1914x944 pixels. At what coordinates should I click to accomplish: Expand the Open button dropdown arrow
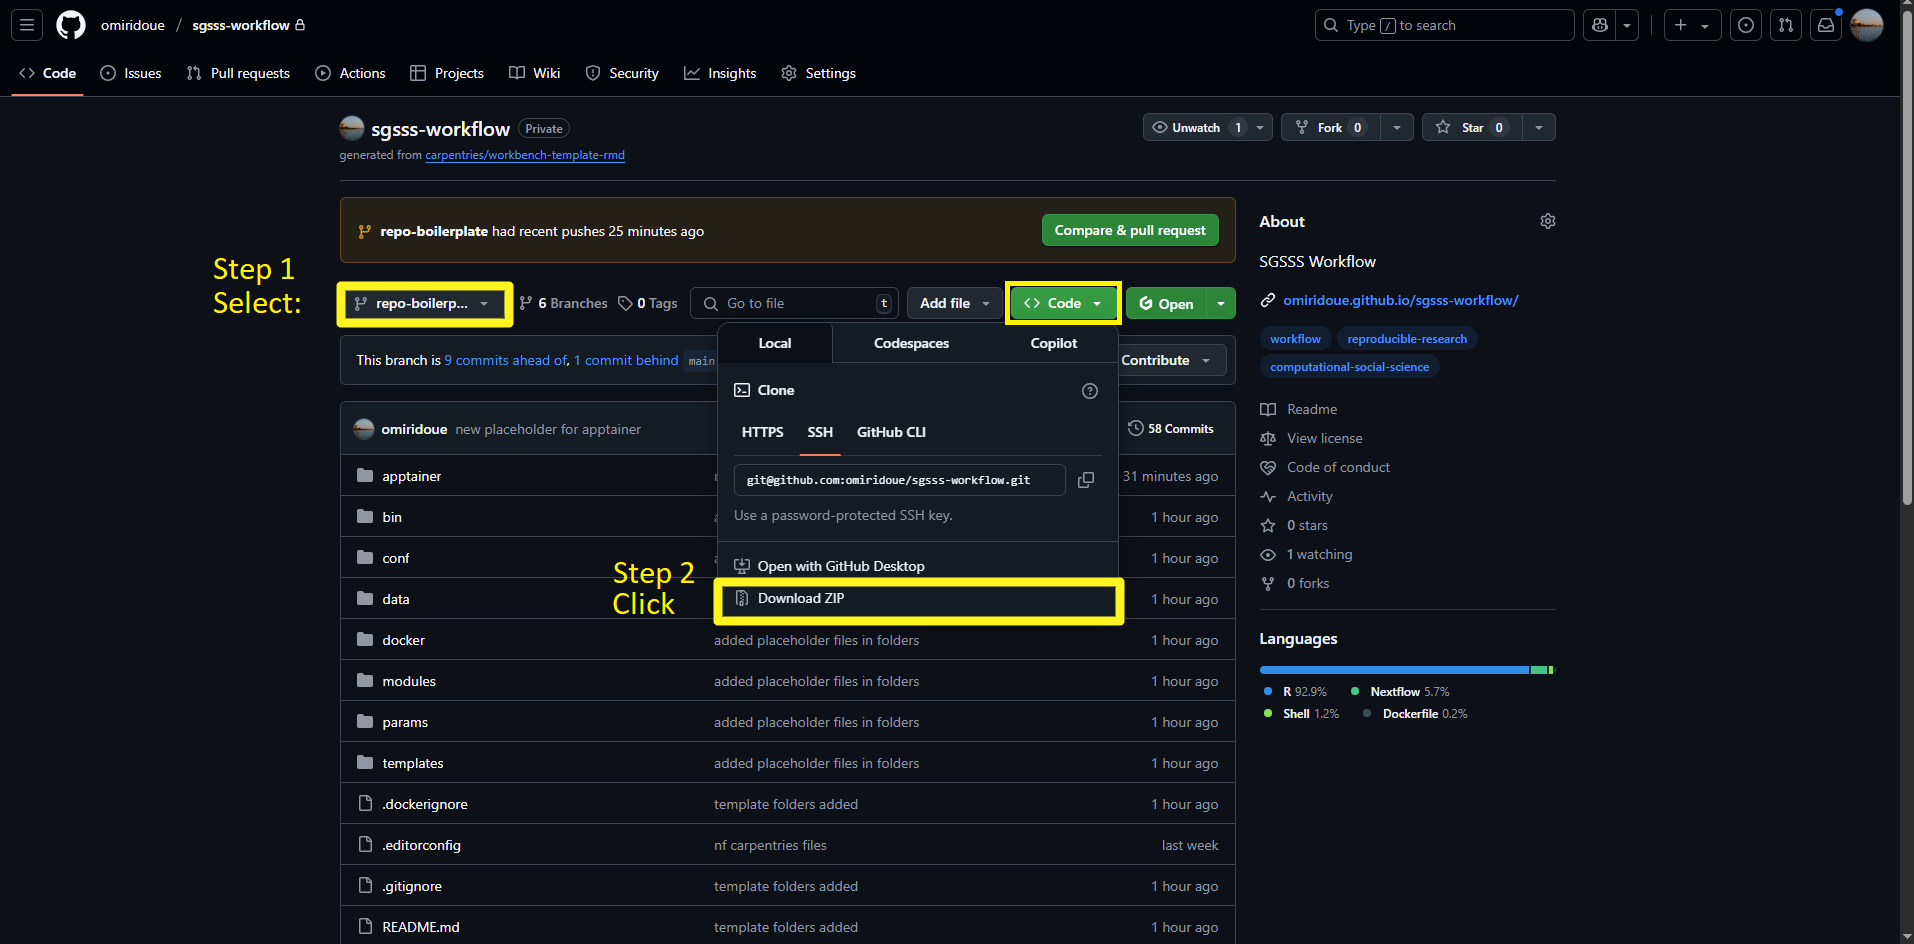tap(1221, 304)
